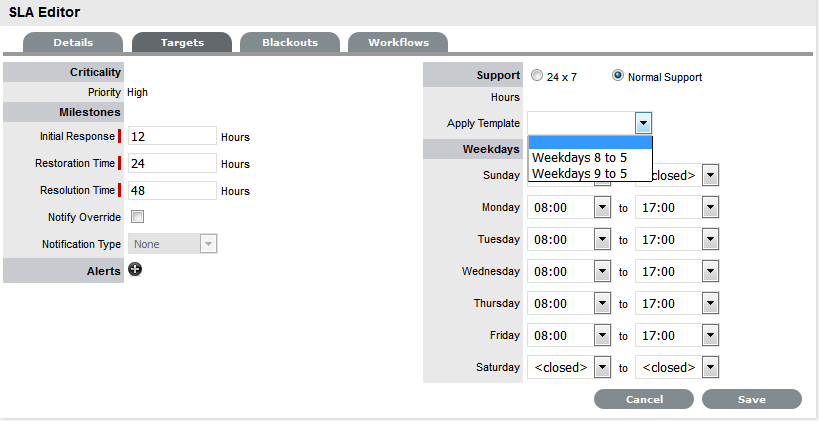Enable the Notify Override checkbox
Image resolution: width=819 pixels, height=421 pixels.
click(137, 217)
